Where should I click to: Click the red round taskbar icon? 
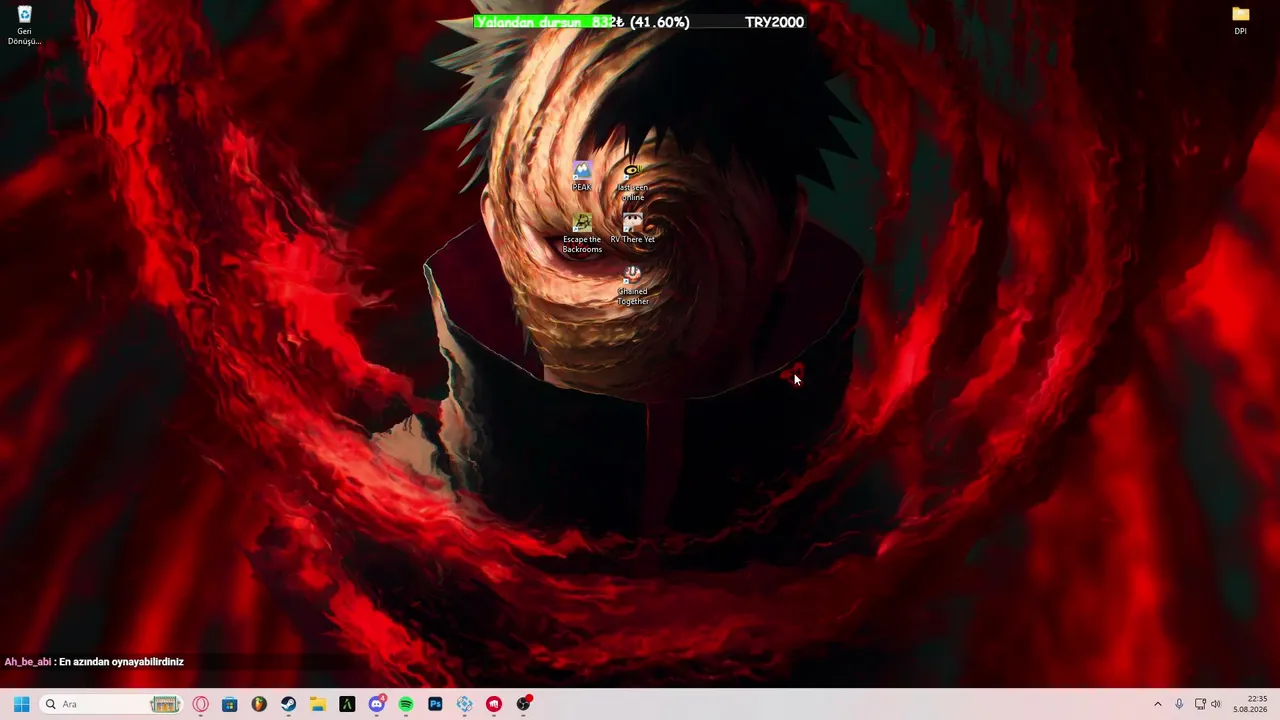(x=494, y=704)
